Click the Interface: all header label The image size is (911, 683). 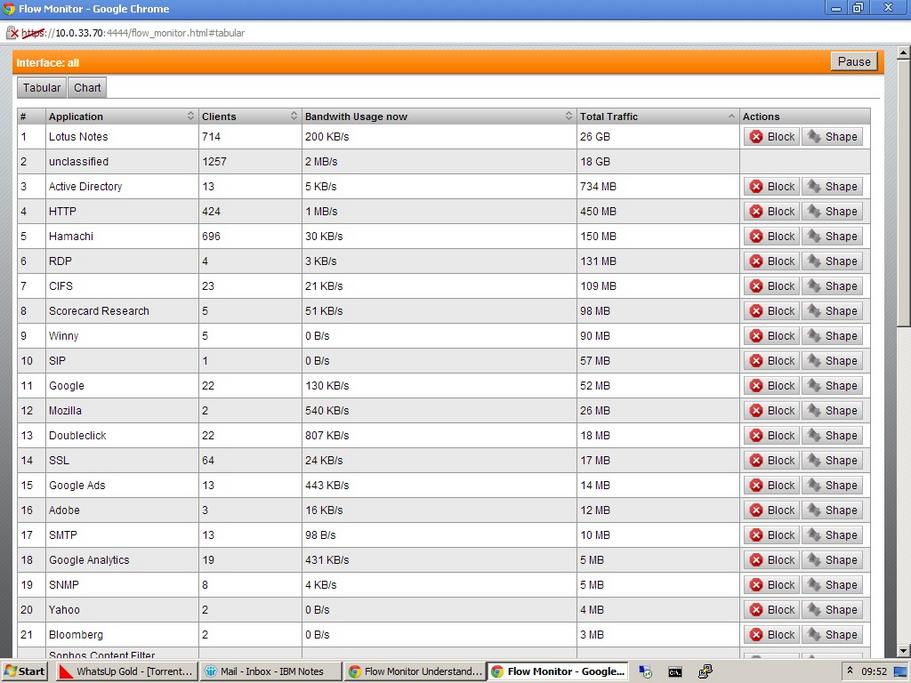click(48, 63)
